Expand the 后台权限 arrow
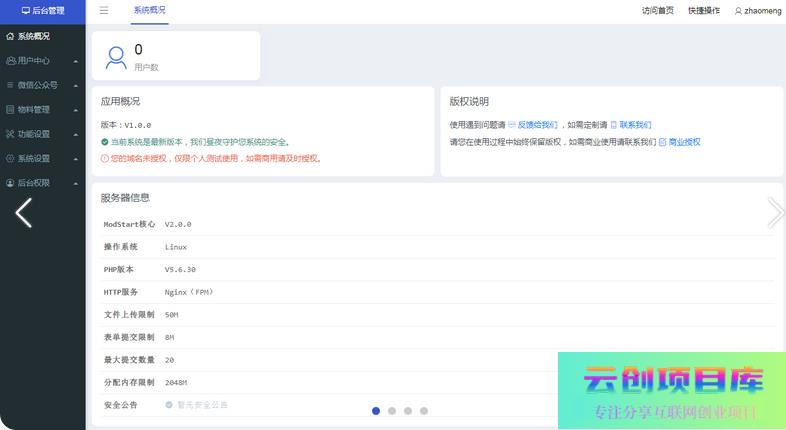The width and height of the screenshot is (786, 430). (x=76, y=184)
